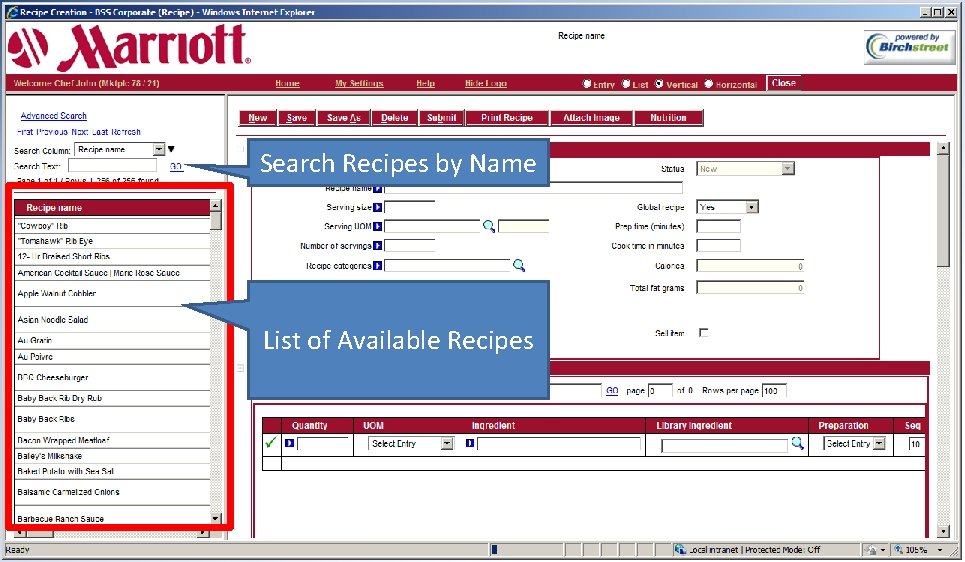The width and height of the screenshot is (965, 562).
Task: Click the Close button in the red bar
Action: coord(783,83)
